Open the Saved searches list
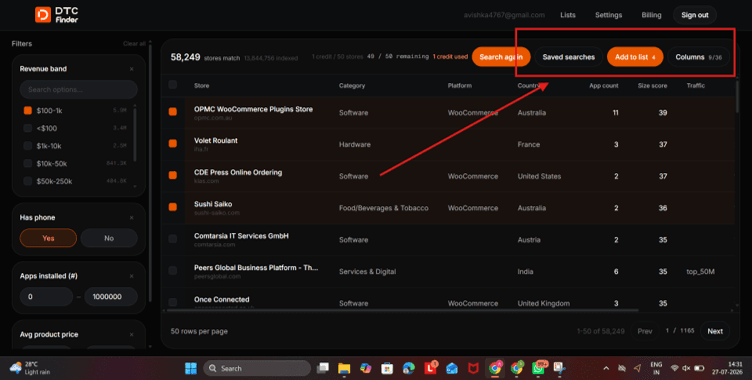 [568, 57]
